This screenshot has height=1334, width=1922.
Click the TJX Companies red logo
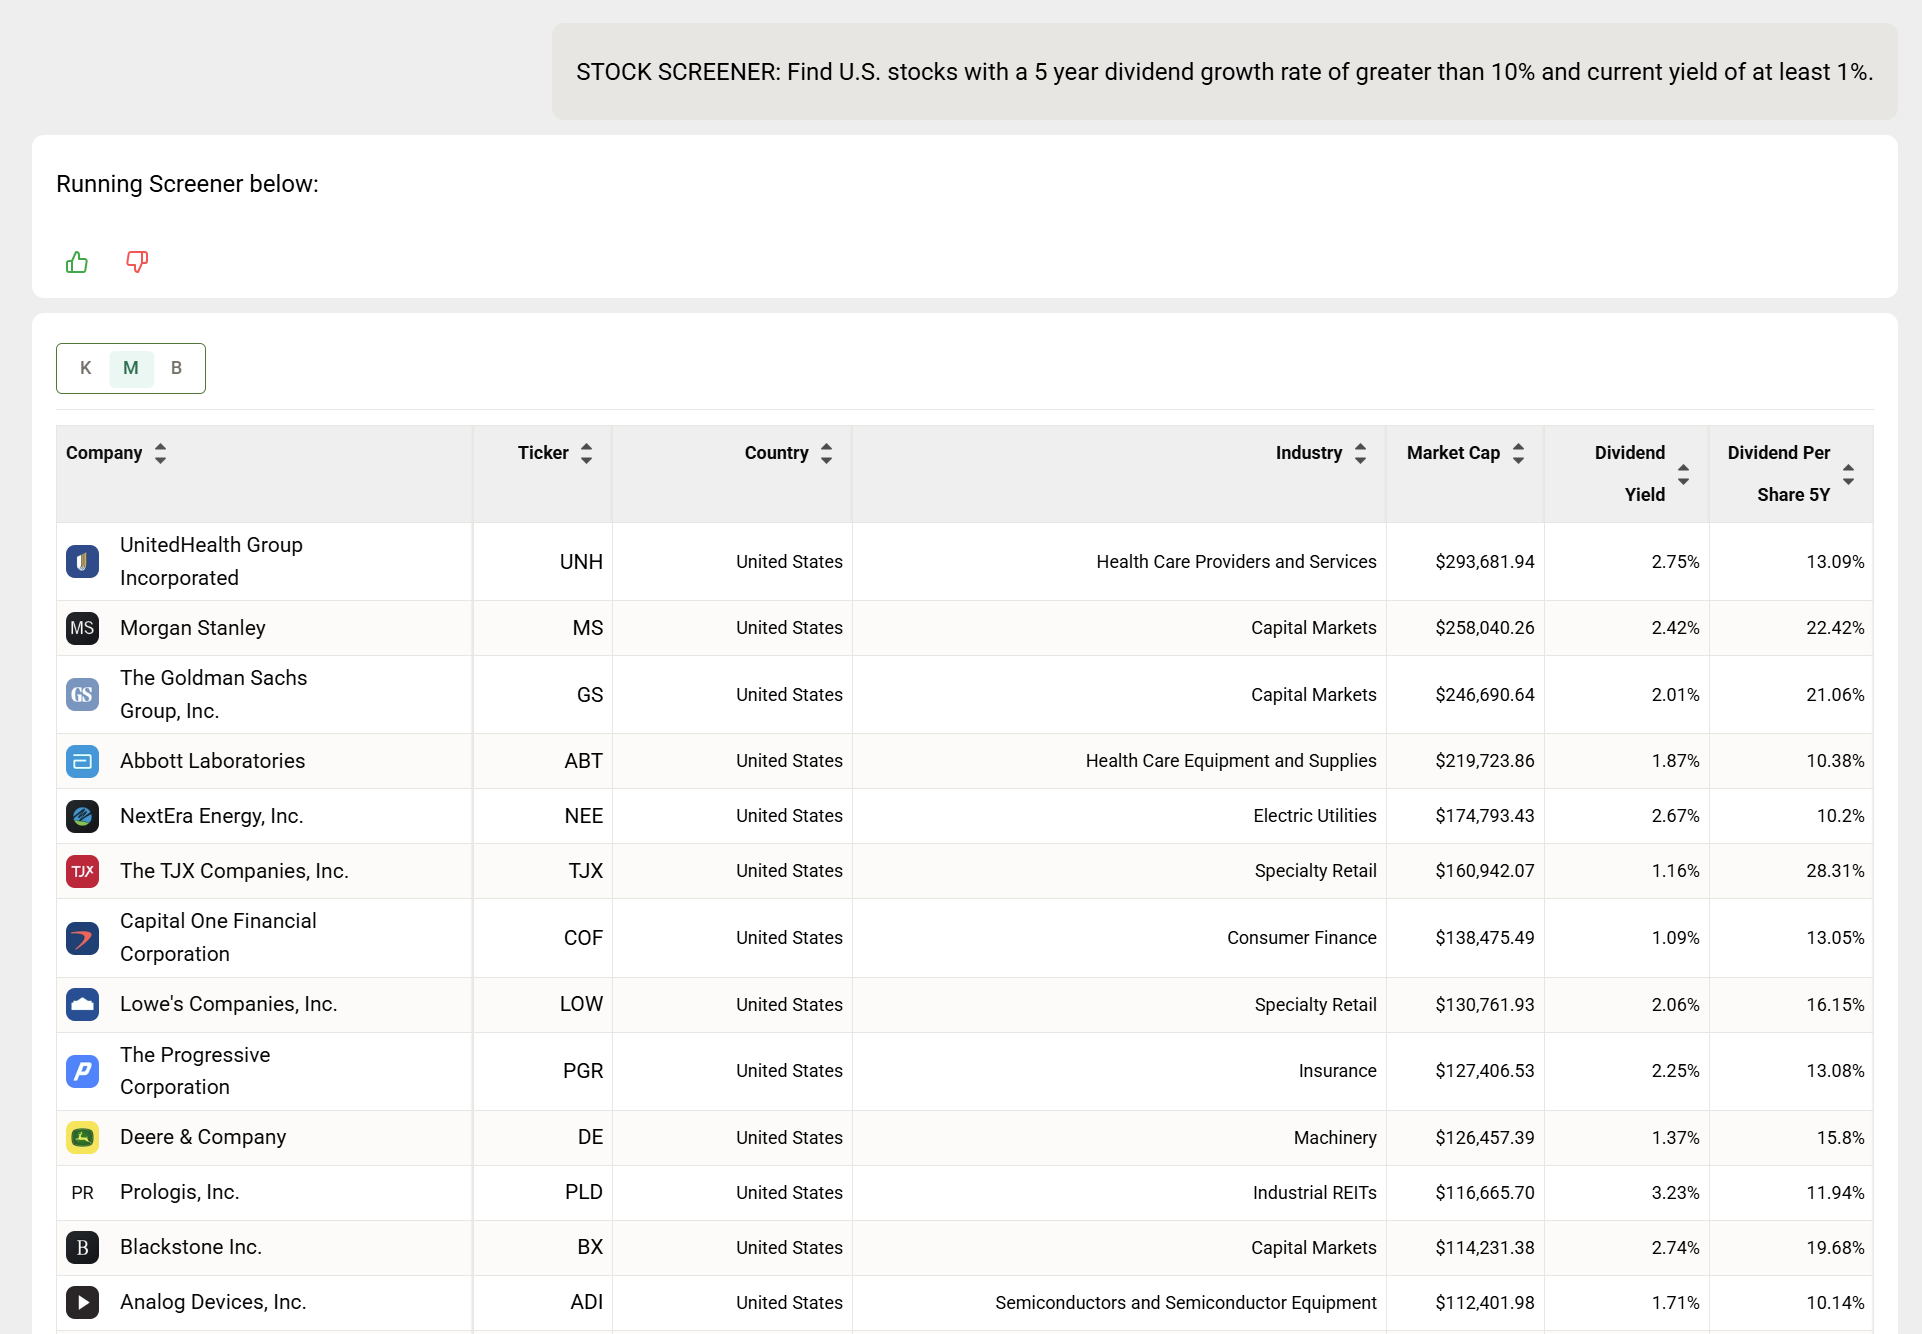click(x=82, y=871)
